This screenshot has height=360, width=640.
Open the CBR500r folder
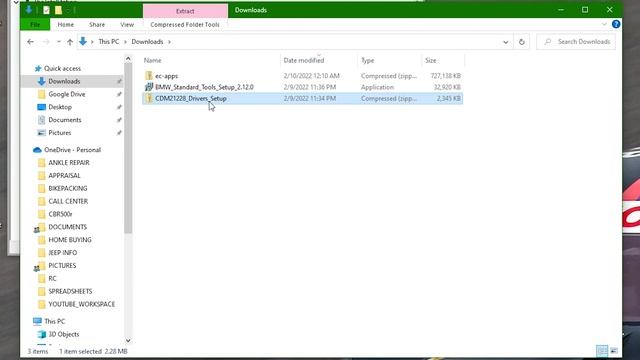60,214
